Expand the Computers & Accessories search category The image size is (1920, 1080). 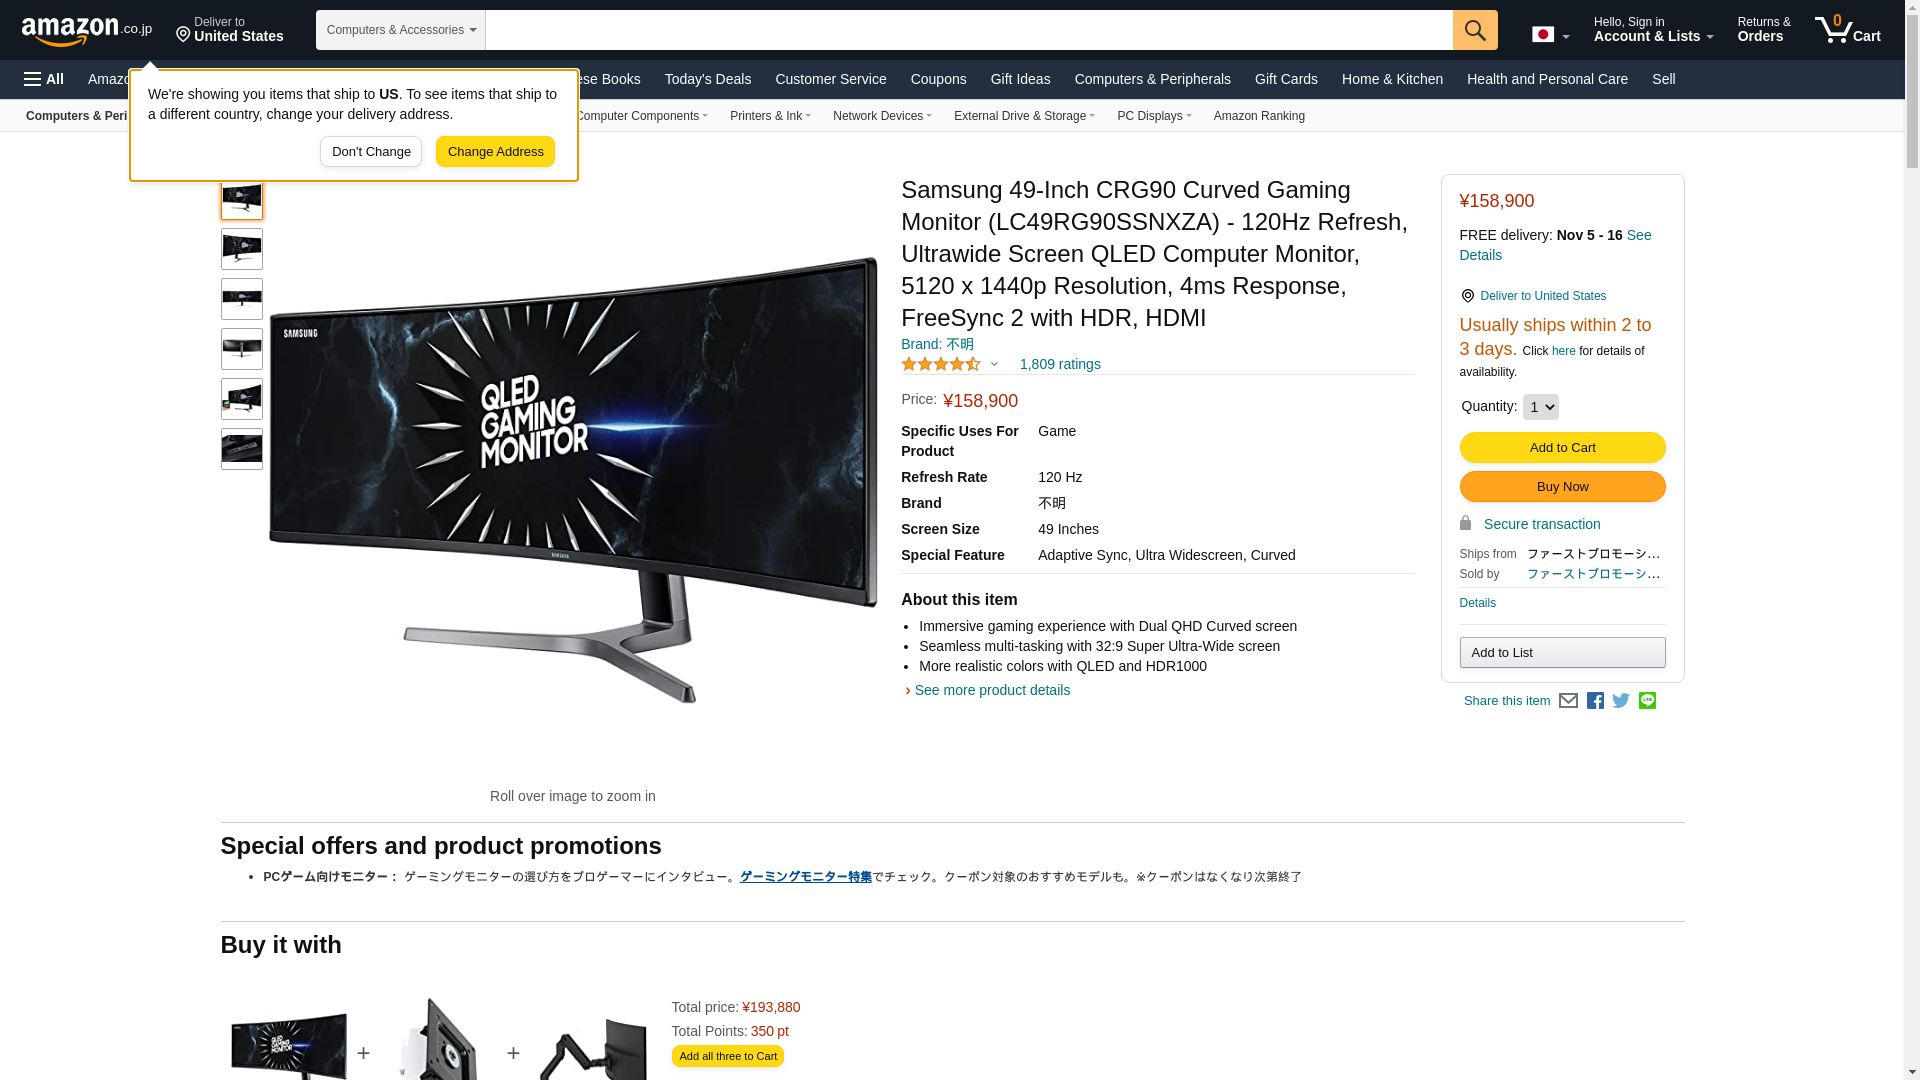coord(401,30)
